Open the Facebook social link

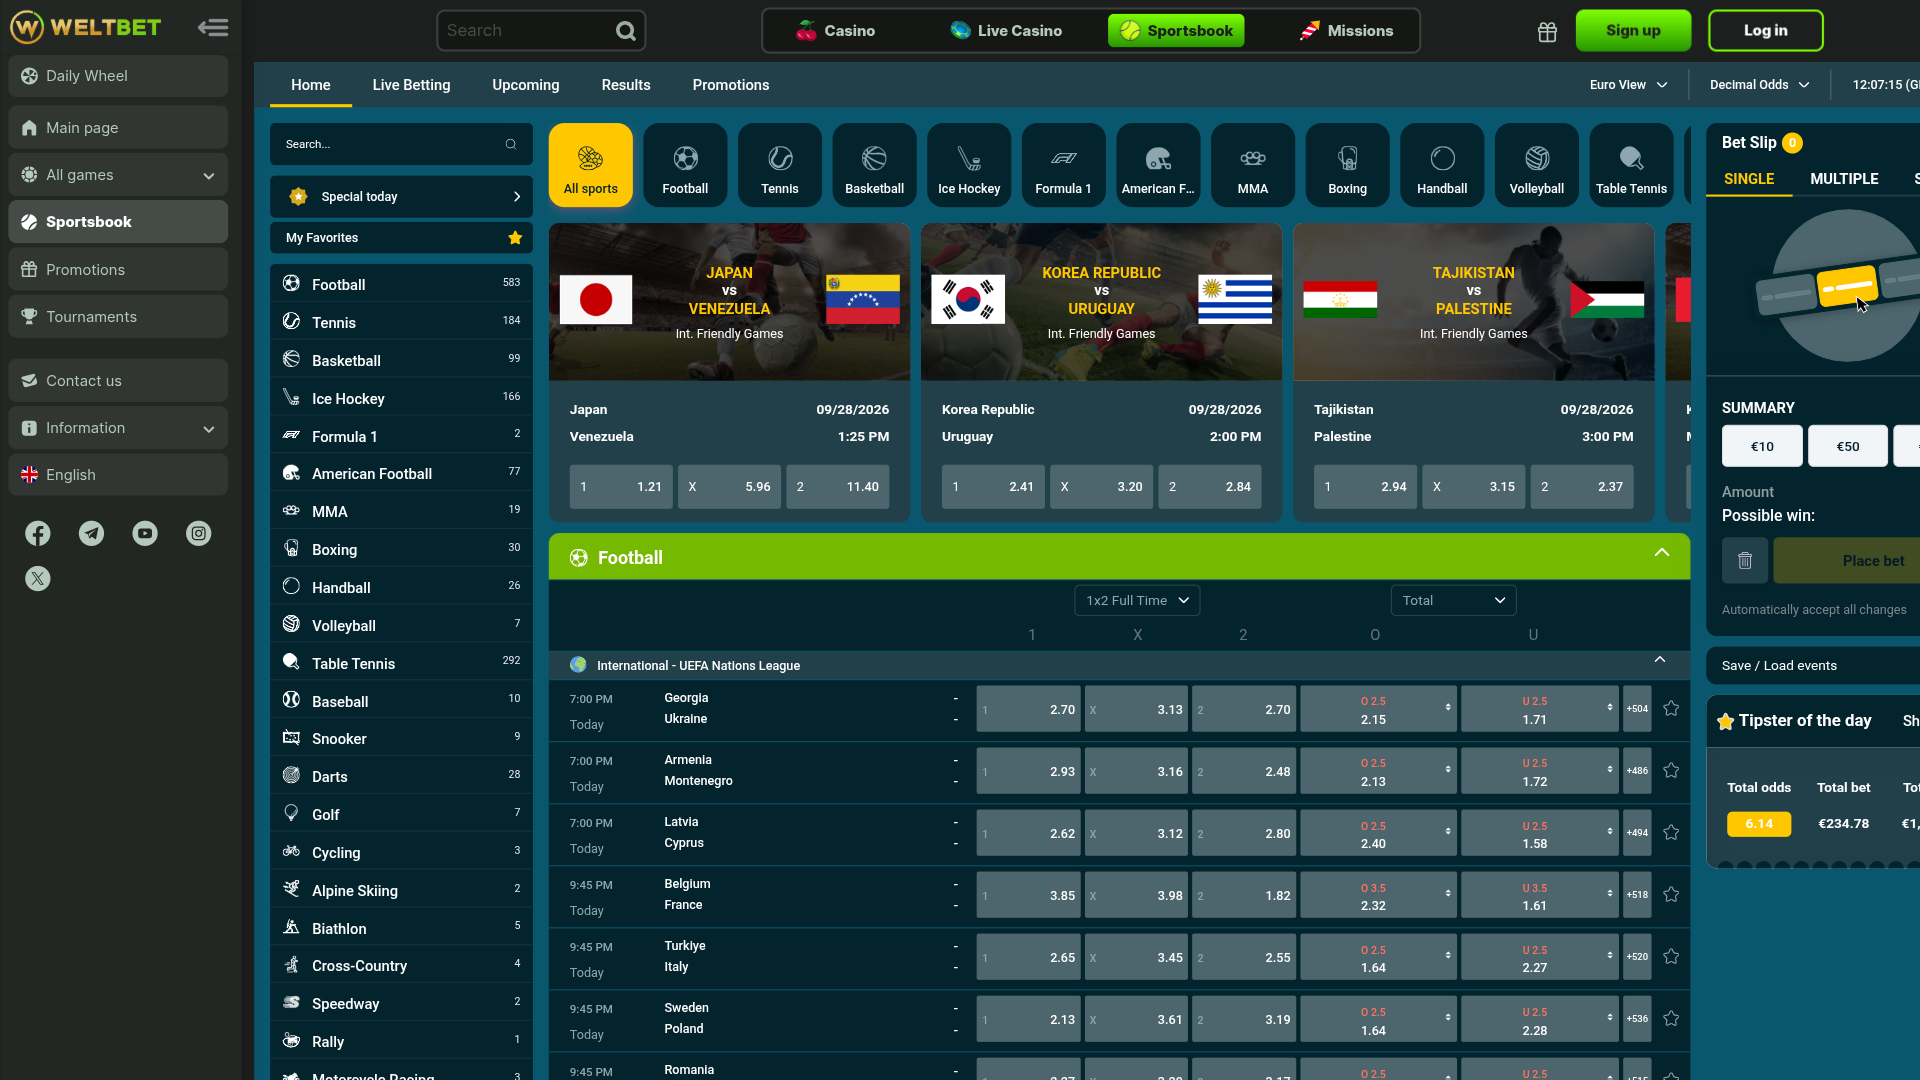coord(38,534)
